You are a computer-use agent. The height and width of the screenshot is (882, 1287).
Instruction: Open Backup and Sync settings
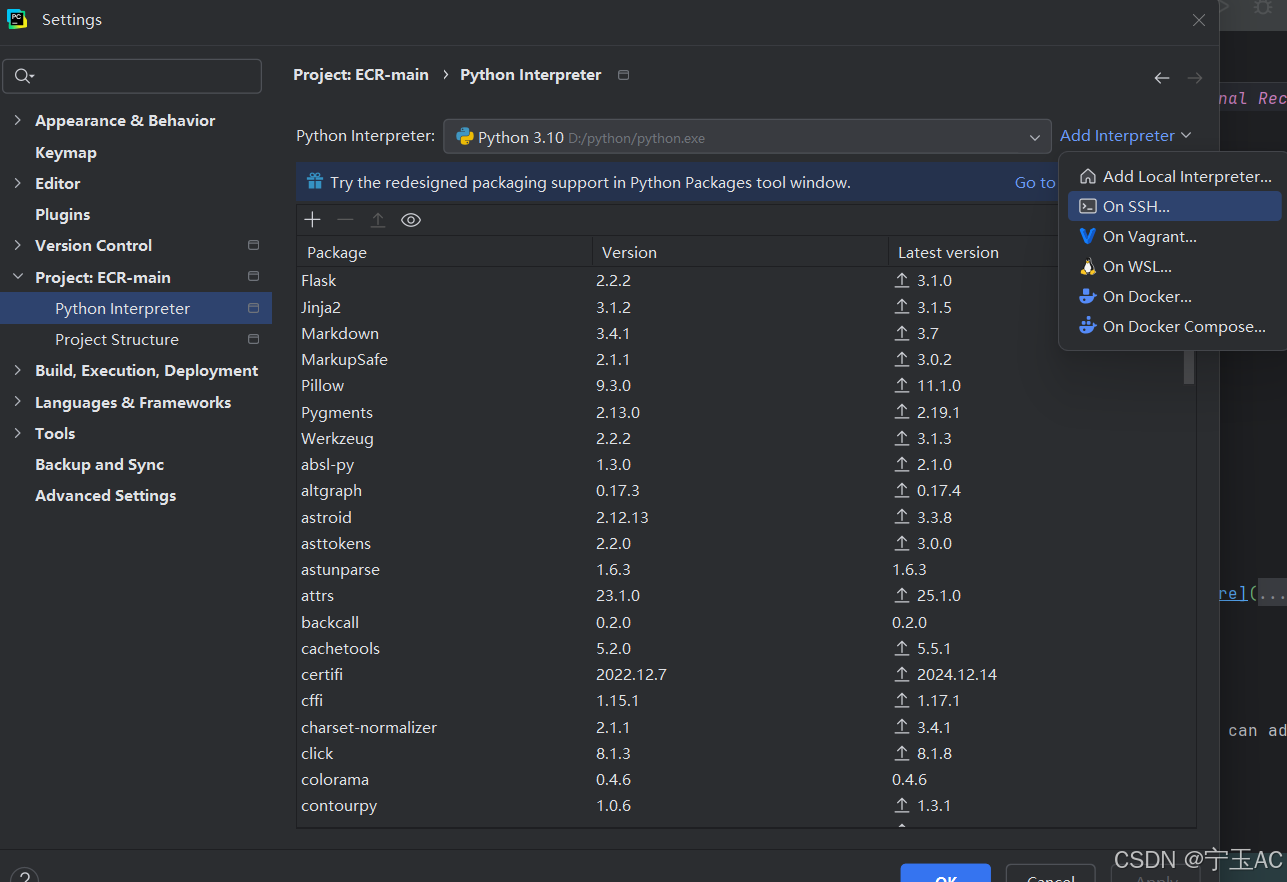(x=99, y=464)
